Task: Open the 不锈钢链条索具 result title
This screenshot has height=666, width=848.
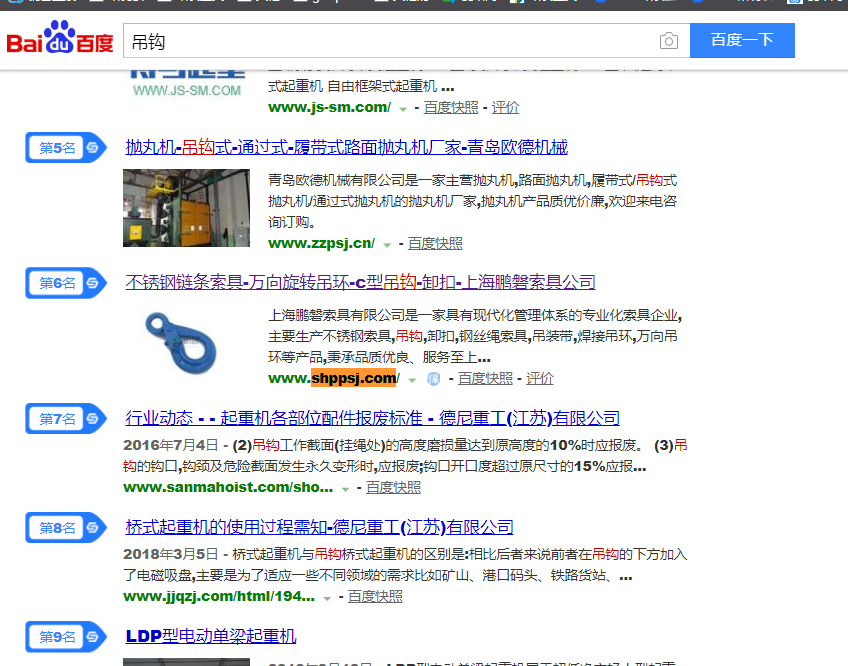Action: [x=360, y=282]
